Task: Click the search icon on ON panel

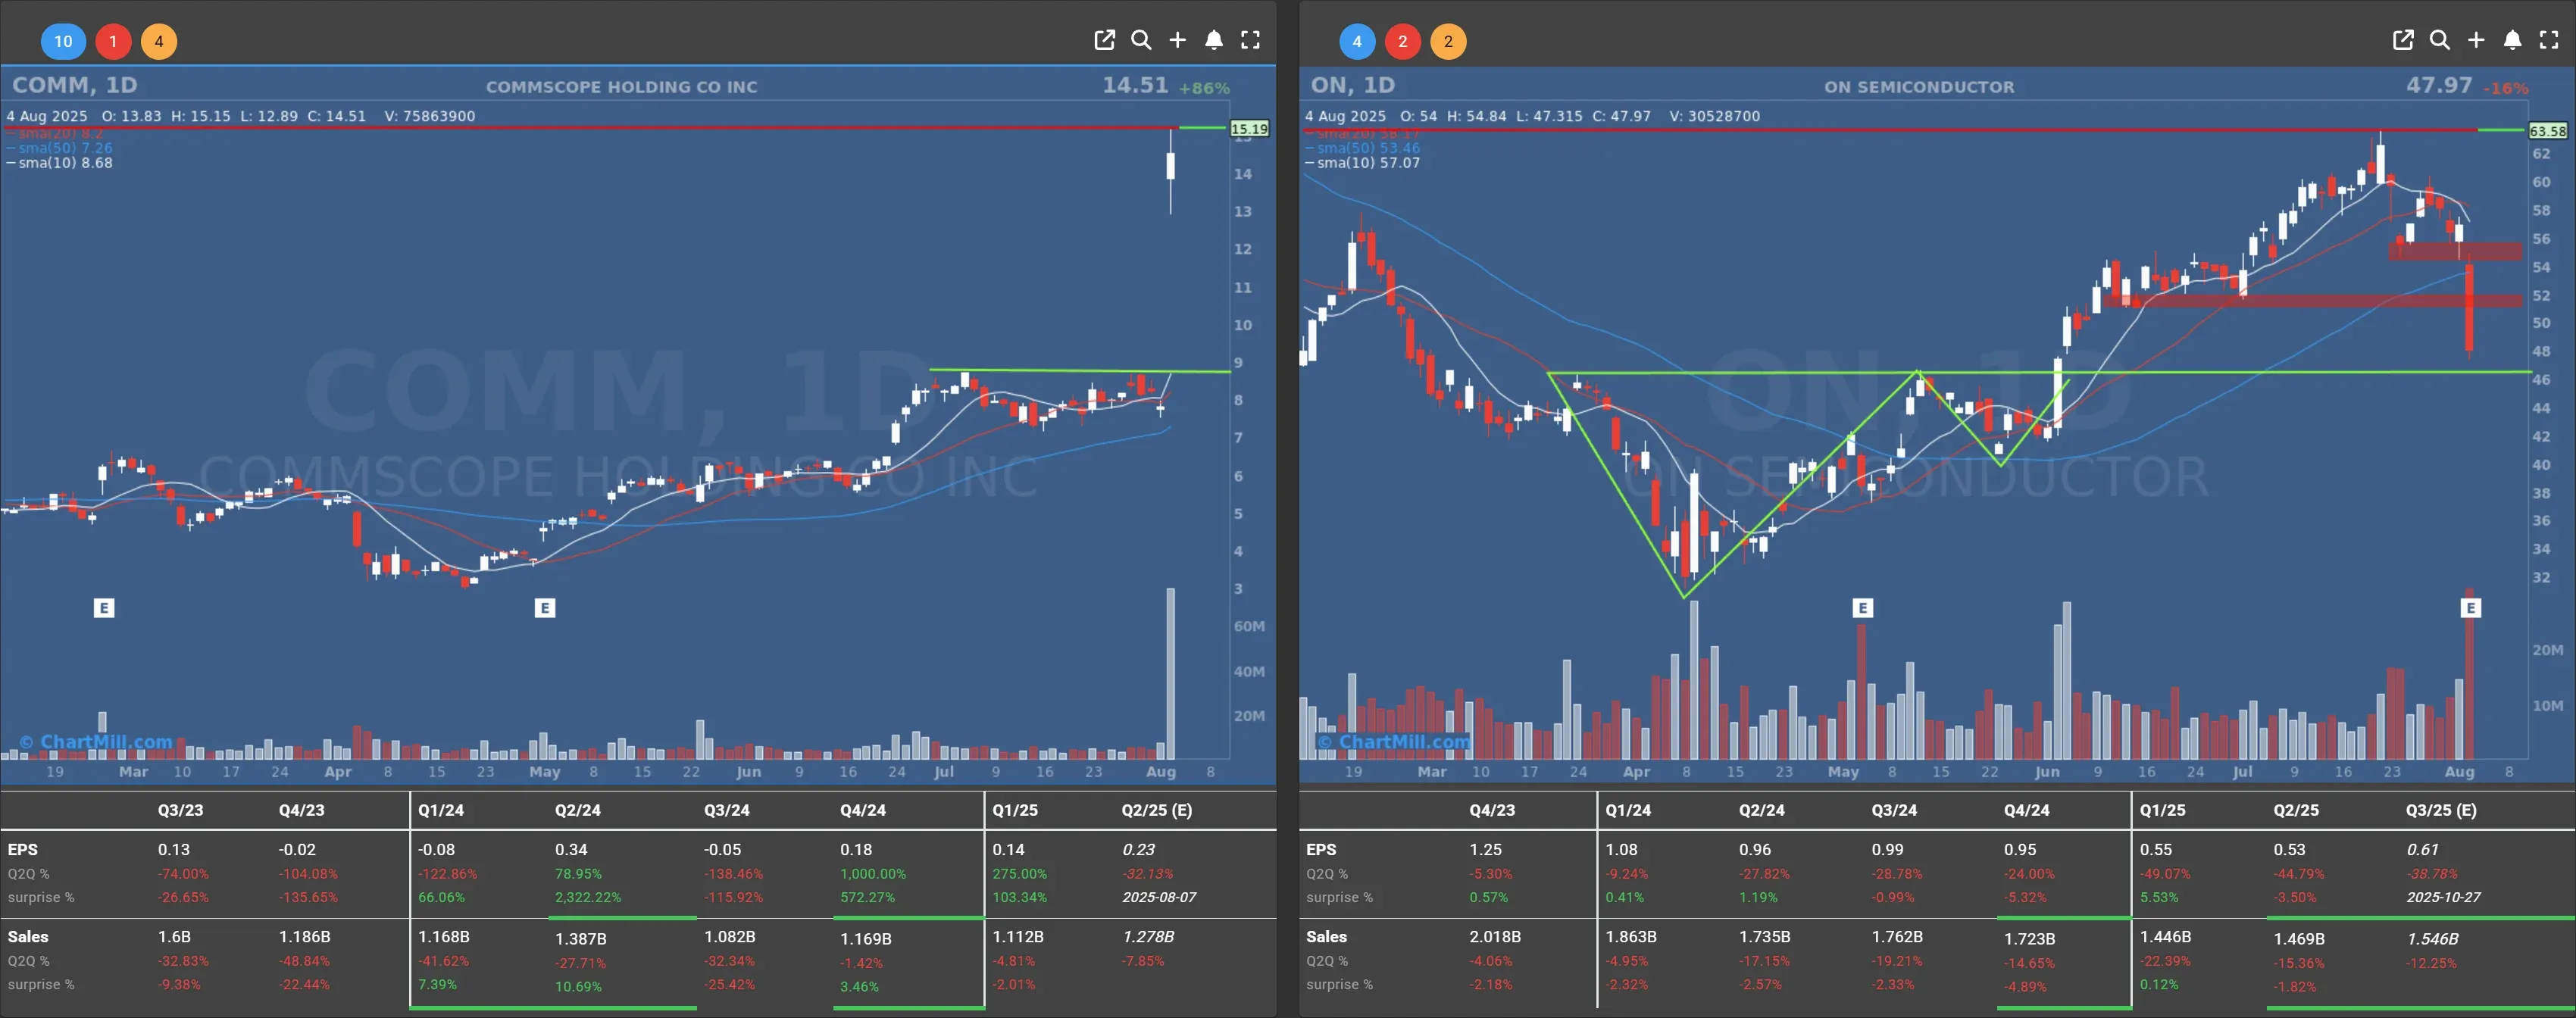Action: pyautogui.click(x=2440, y=40)
